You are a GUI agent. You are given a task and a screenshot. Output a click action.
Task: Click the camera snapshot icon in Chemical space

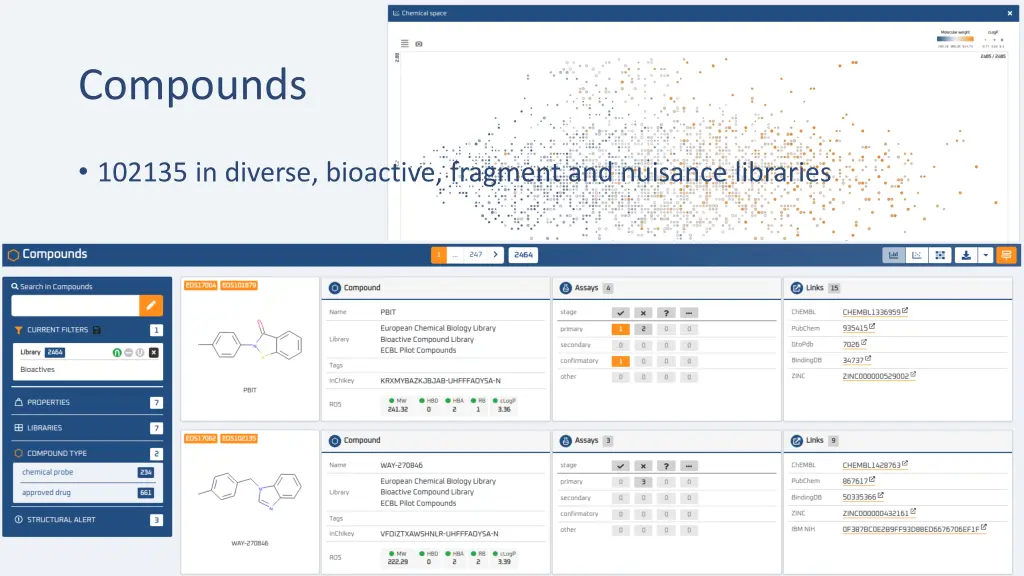pyautogui.click(x=419, y=43)
